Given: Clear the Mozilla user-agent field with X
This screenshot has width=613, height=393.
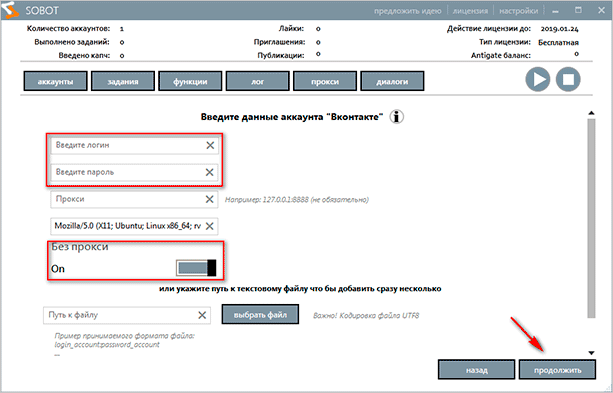Looking at the screenshot, I should click(210, 226).
